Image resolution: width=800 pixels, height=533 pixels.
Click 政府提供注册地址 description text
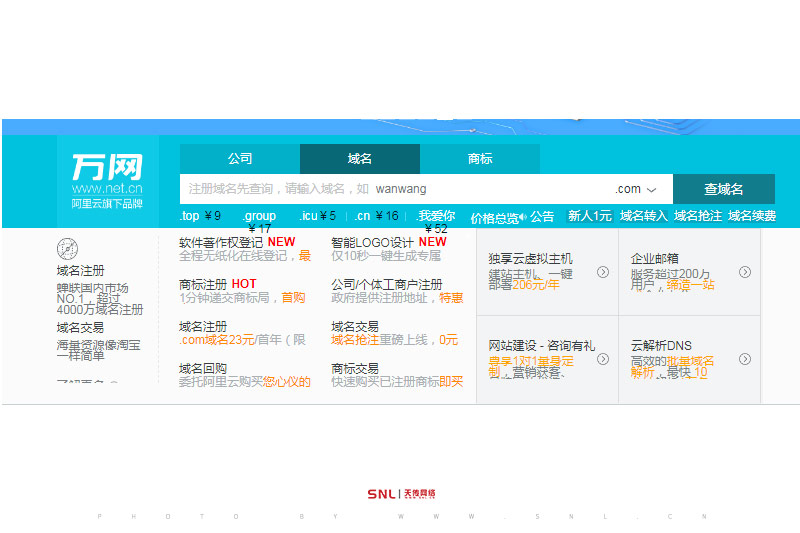click(379, 297)
